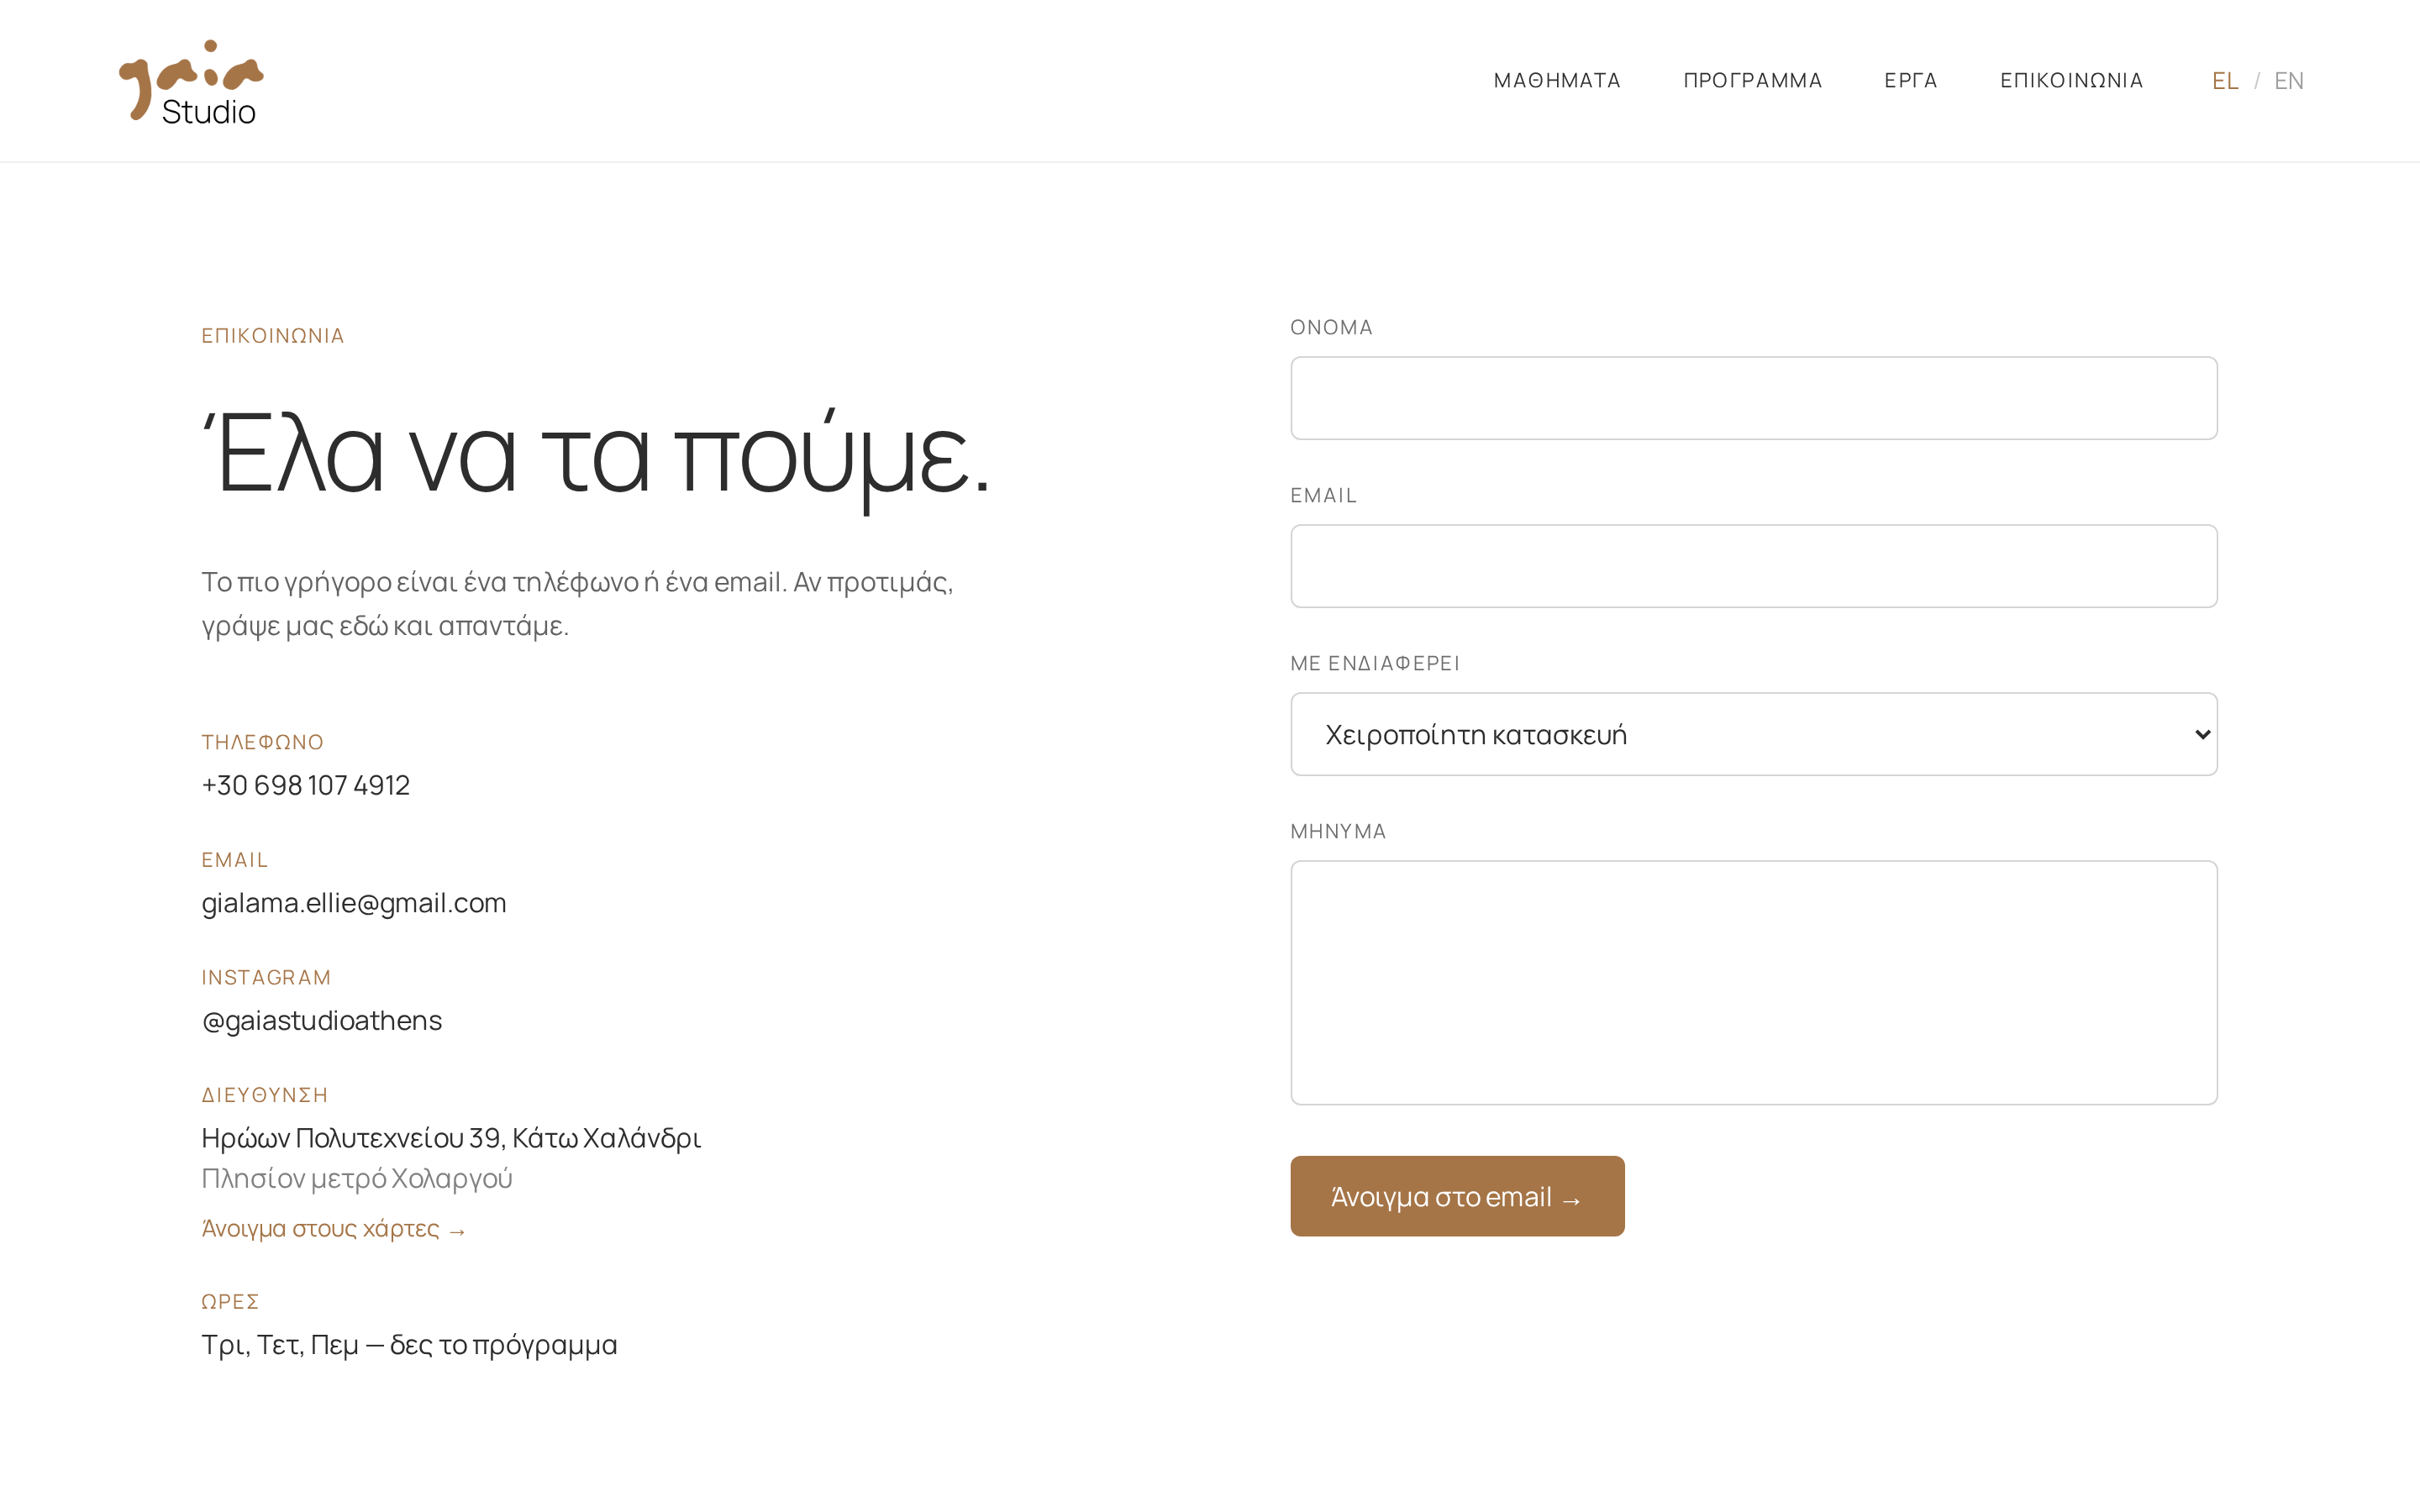Call the phone number +30 698 107 4912
The image size is (2420, 1512).
pos(305,785)
